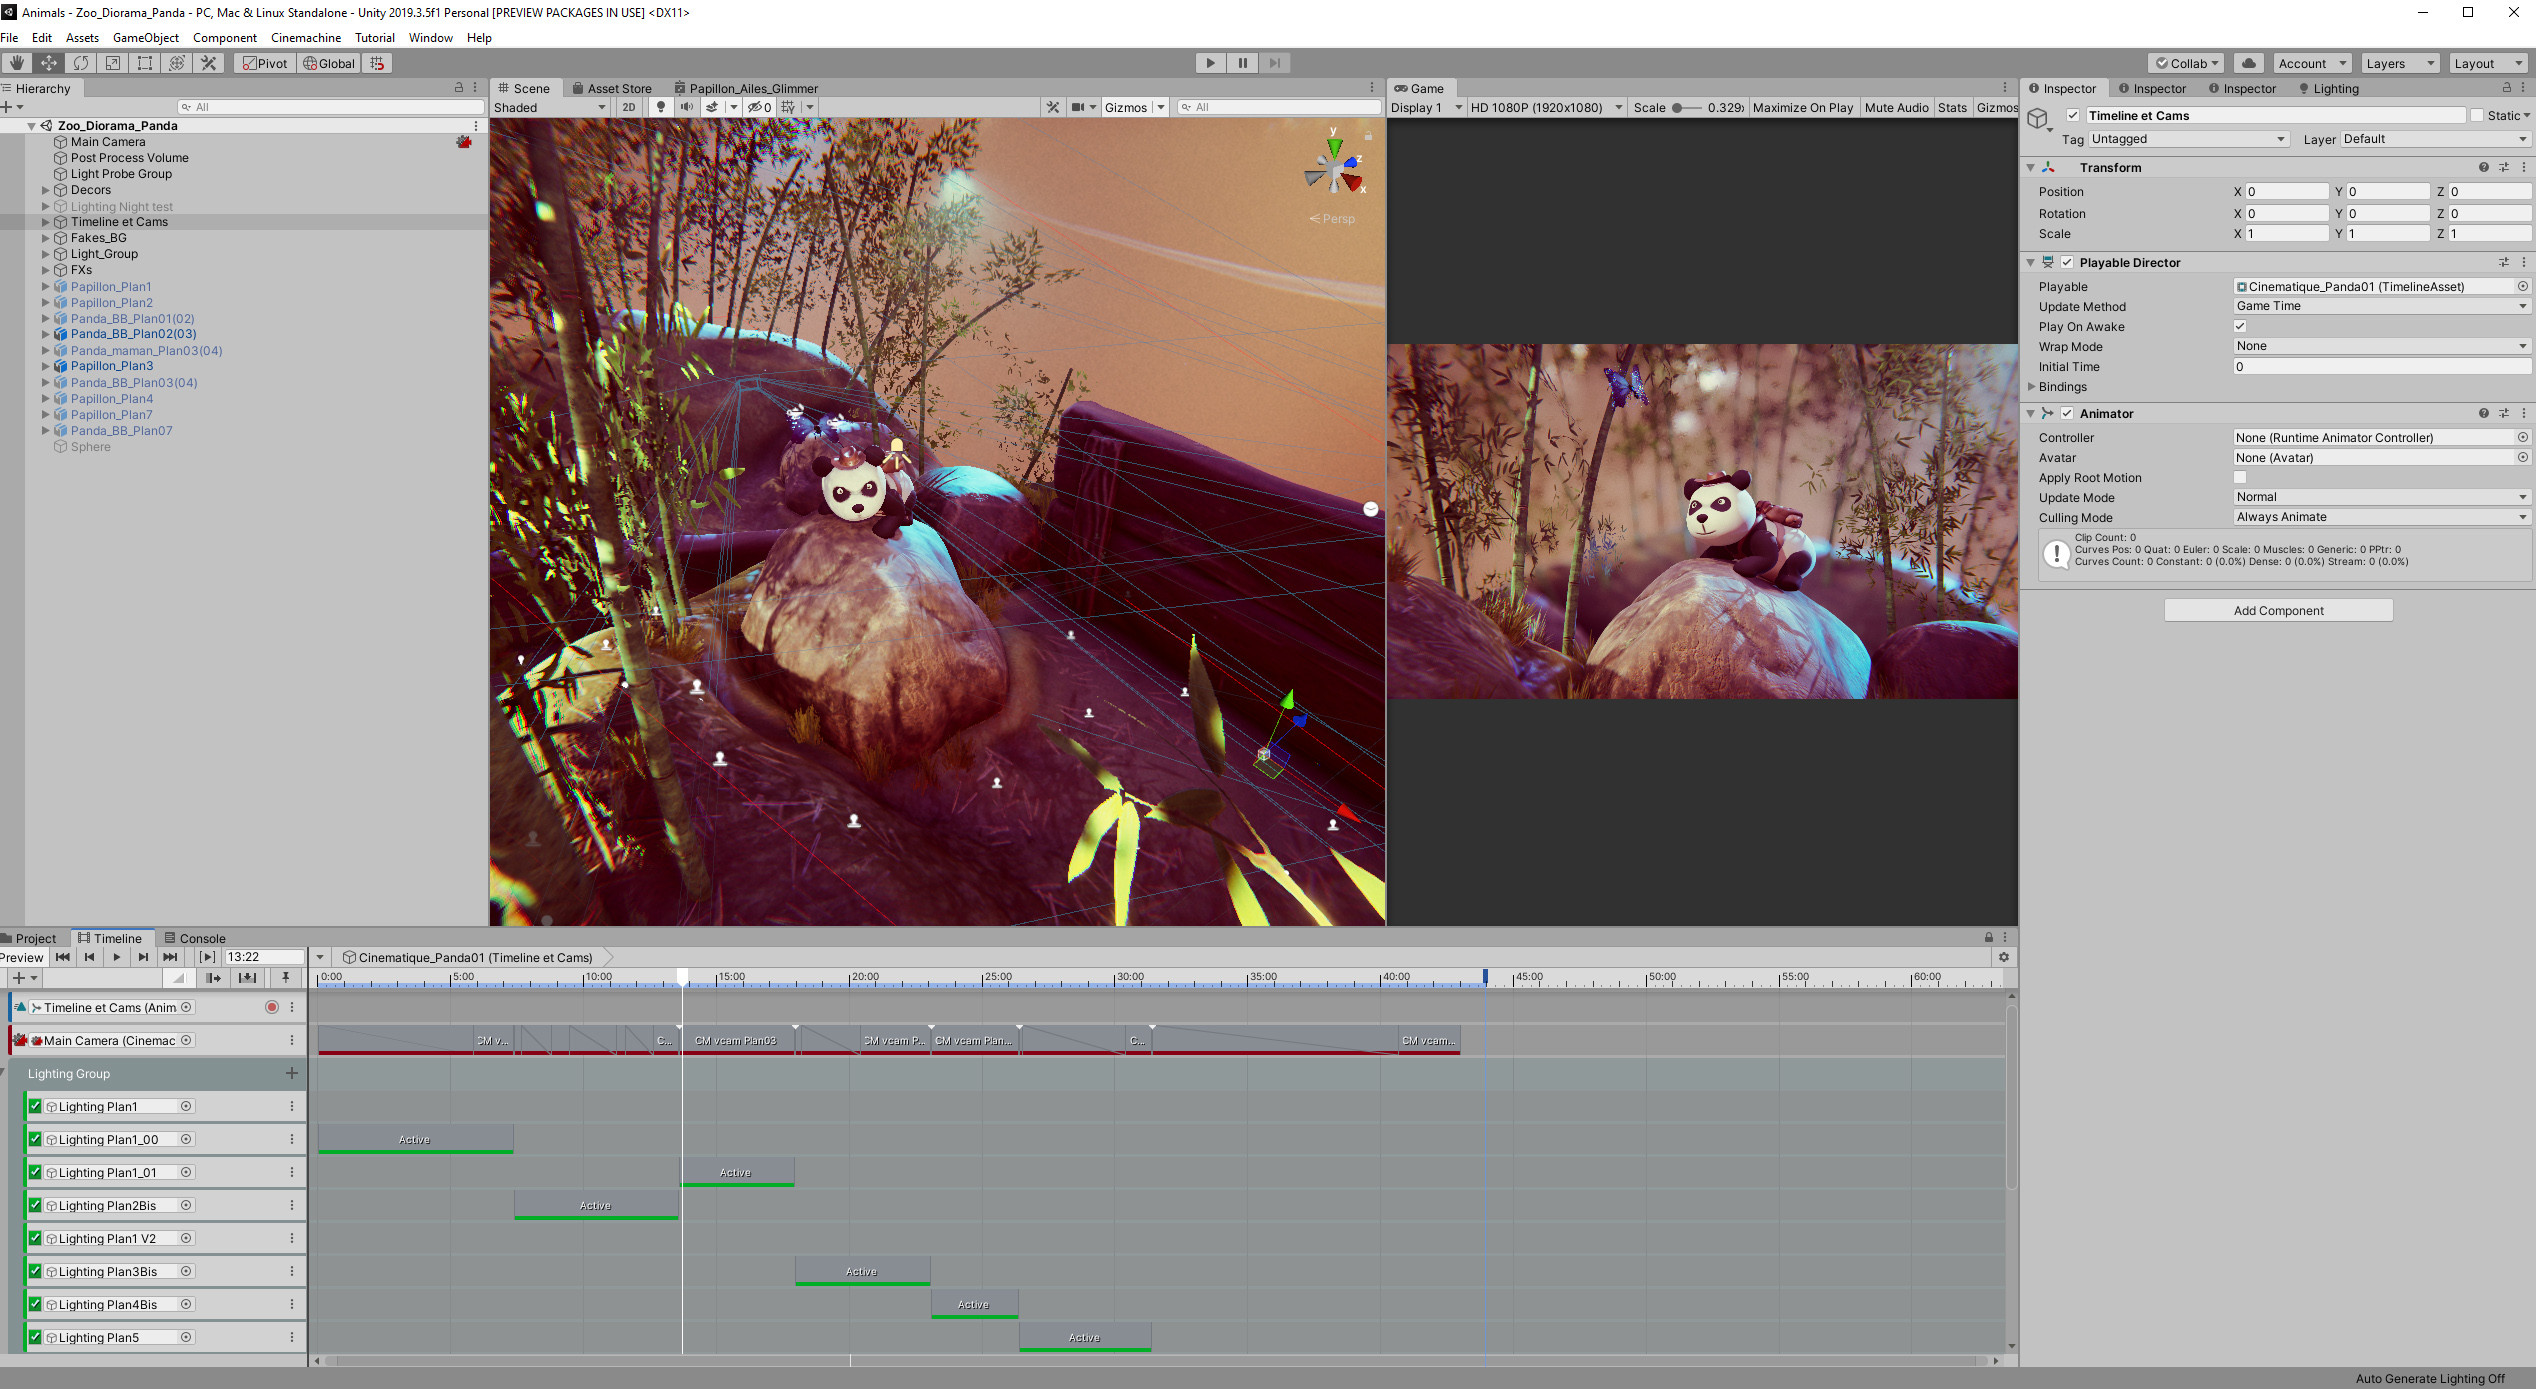Enable timeline Ripple edit mode icon
The image size is (2536, 1389).
(x=212, y=978)
